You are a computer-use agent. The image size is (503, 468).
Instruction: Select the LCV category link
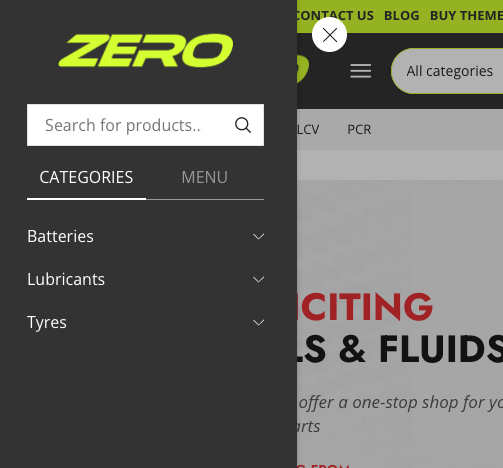pos(308,129)
